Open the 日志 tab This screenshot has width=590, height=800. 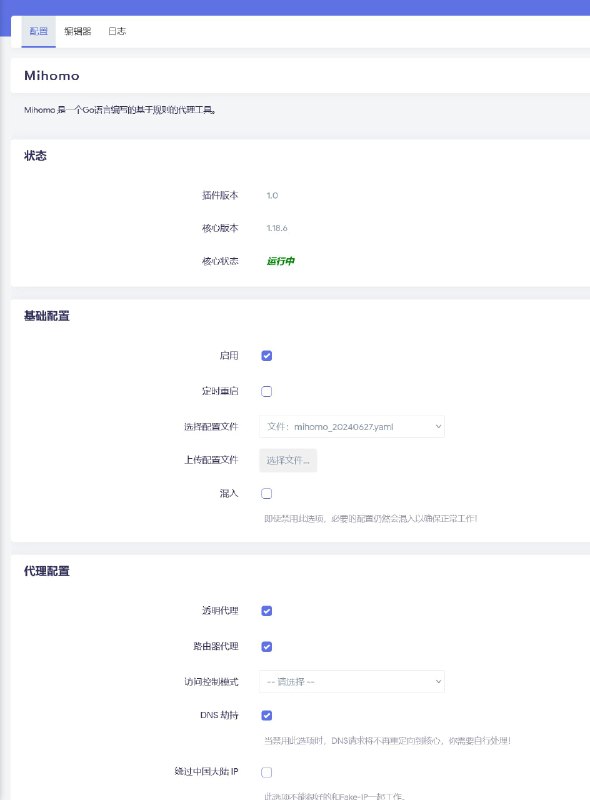[x=117, y=31]
